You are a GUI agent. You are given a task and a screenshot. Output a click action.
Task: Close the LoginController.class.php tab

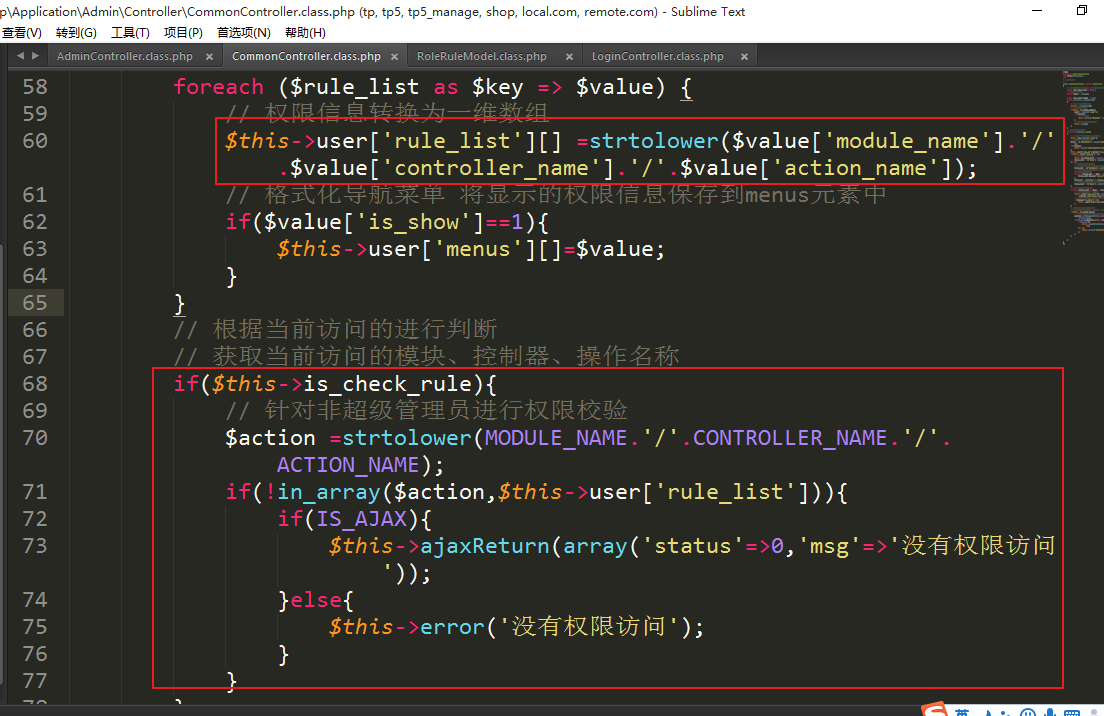[x=745, y=57]
